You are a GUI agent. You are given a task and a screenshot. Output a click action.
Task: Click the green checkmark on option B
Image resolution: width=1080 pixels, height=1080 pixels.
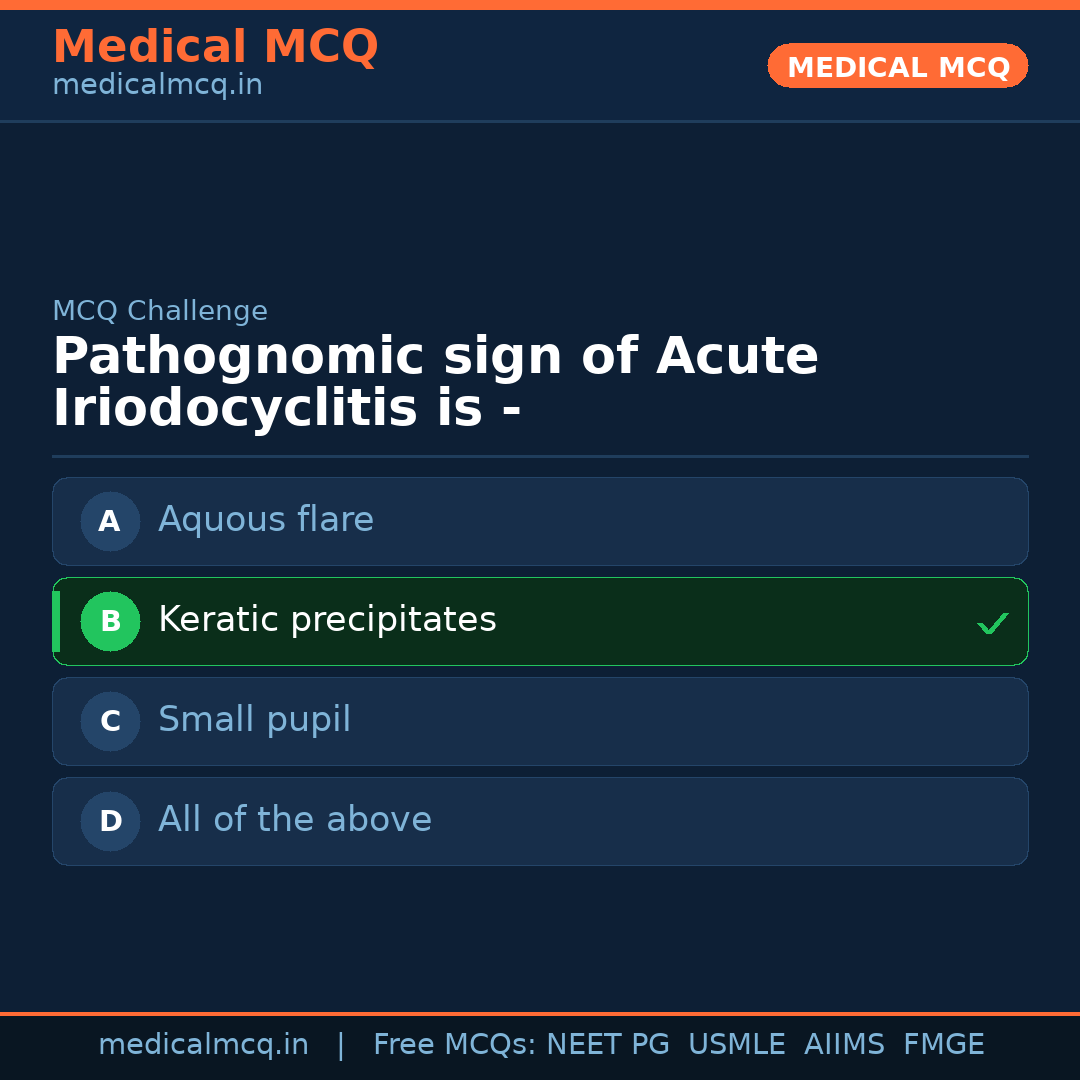coord(992,622)
